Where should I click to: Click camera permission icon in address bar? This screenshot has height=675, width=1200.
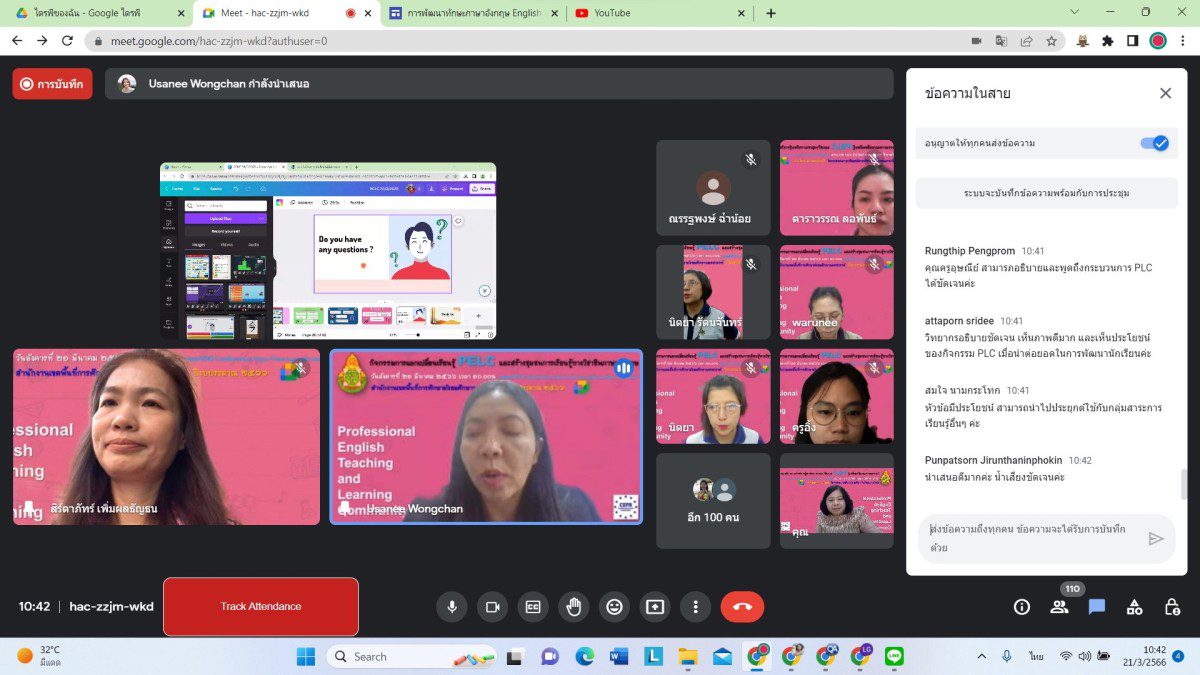click(x=976, y=41)
